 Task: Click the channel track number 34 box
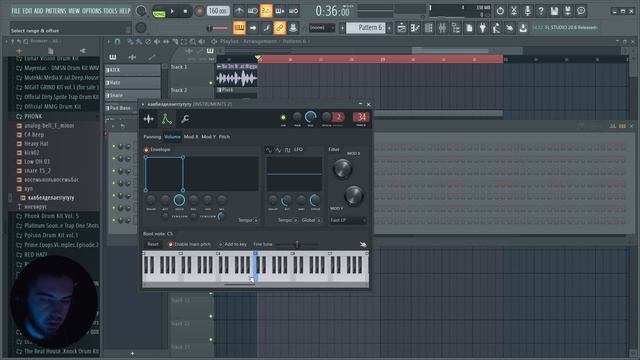361,118
